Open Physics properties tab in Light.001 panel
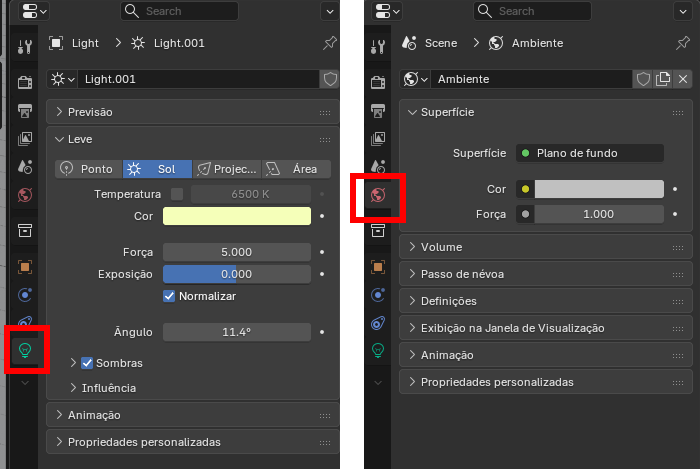700x469 pixels. [25, 295]
